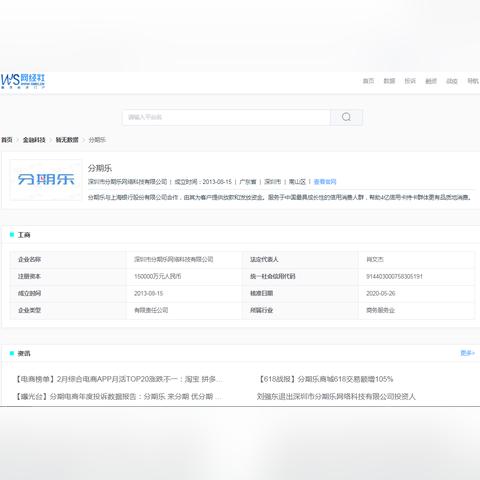Click the 资讯 section heading
The width and height of the screenshot is (480, 480).
click(24, 353)
